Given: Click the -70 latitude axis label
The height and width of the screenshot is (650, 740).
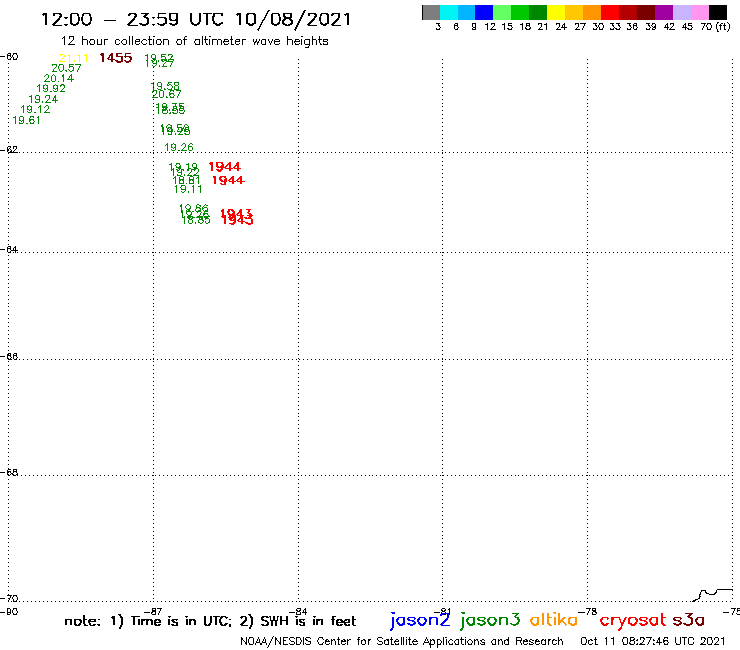Looking at the screenshot, I should click(x=9, y=599).
